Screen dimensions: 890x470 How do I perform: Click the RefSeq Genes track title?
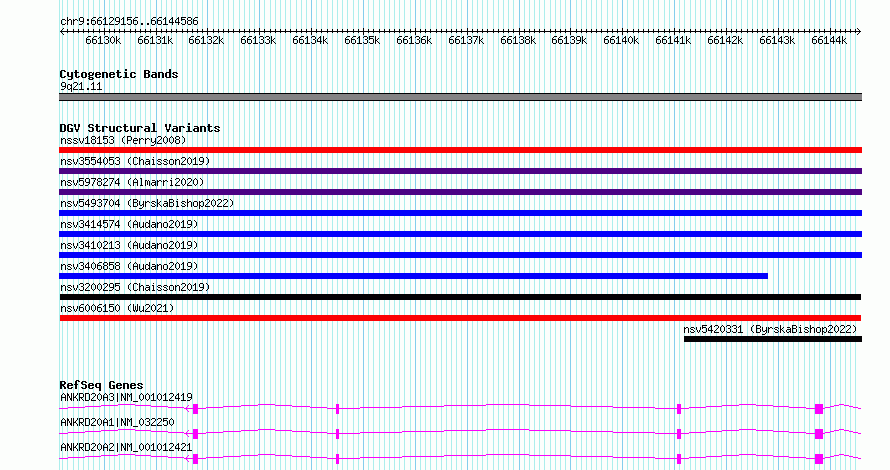click(x=101, y=385)
